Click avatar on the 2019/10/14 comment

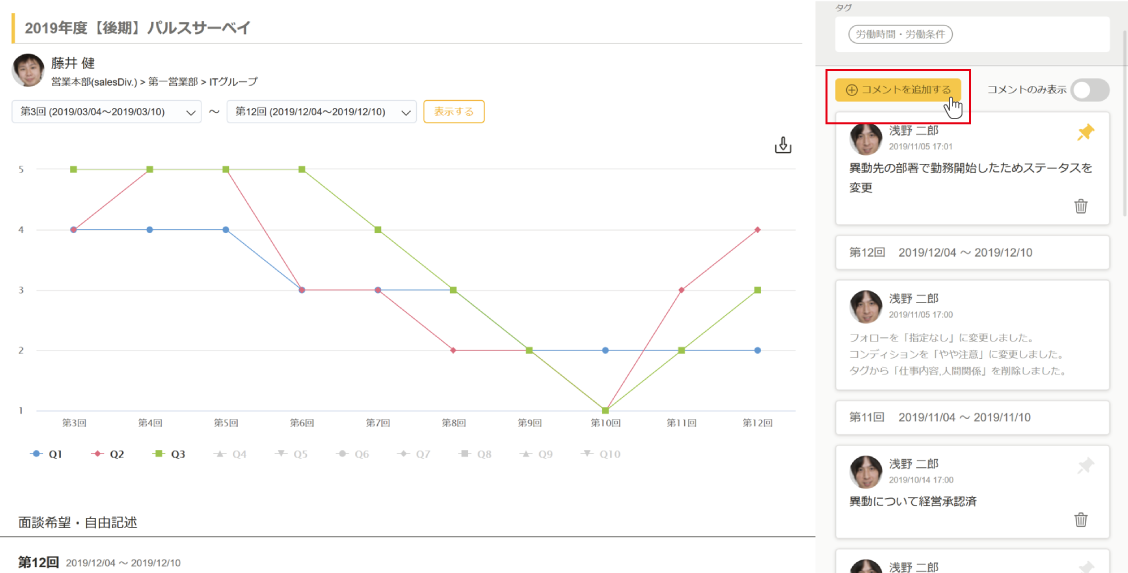[865, 471]
